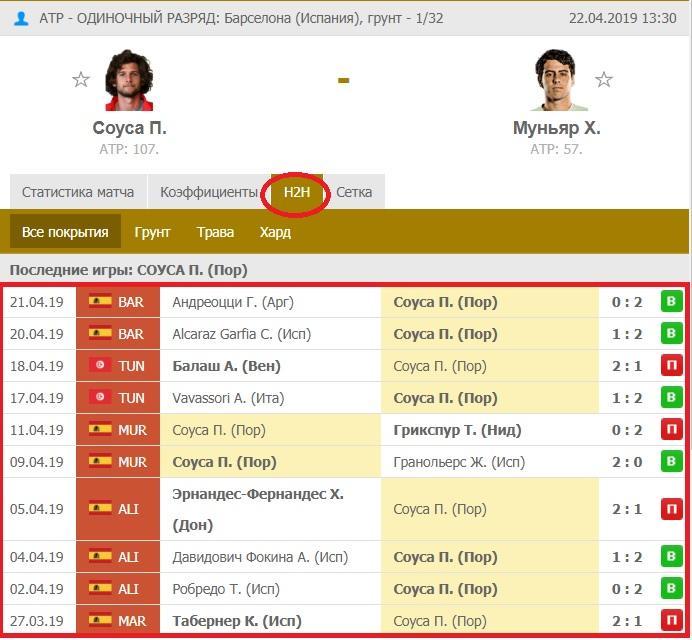Click Spain flag in 21.04.19 BAR row

[x=100, y=301]
